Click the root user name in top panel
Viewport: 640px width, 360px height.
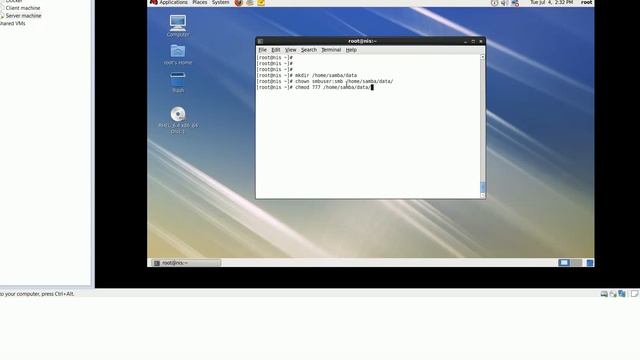587,2
